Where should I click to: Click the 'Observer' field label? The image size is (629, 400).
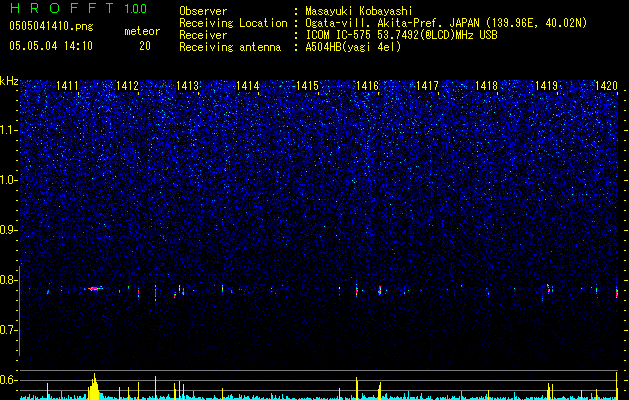[203, 11]
